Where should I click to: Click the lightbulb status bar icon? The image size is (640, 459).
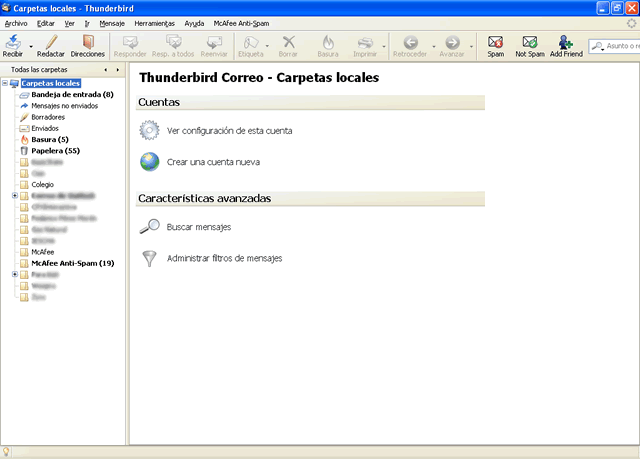tap(6, 452)
